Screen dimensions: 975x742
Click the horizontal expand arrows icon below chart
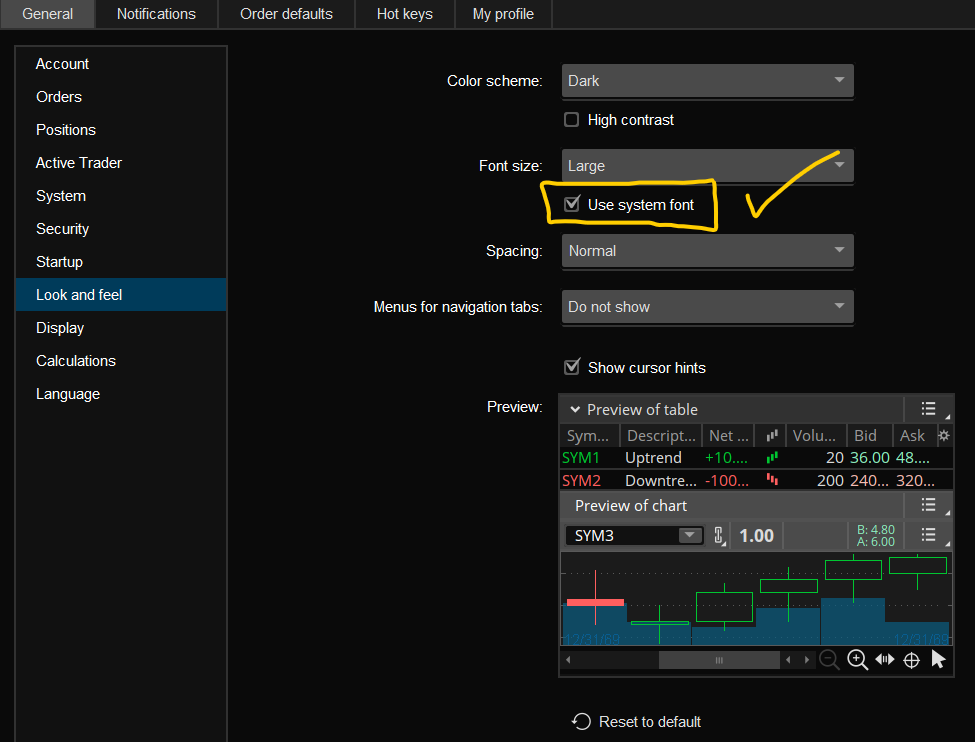point(884,660)
